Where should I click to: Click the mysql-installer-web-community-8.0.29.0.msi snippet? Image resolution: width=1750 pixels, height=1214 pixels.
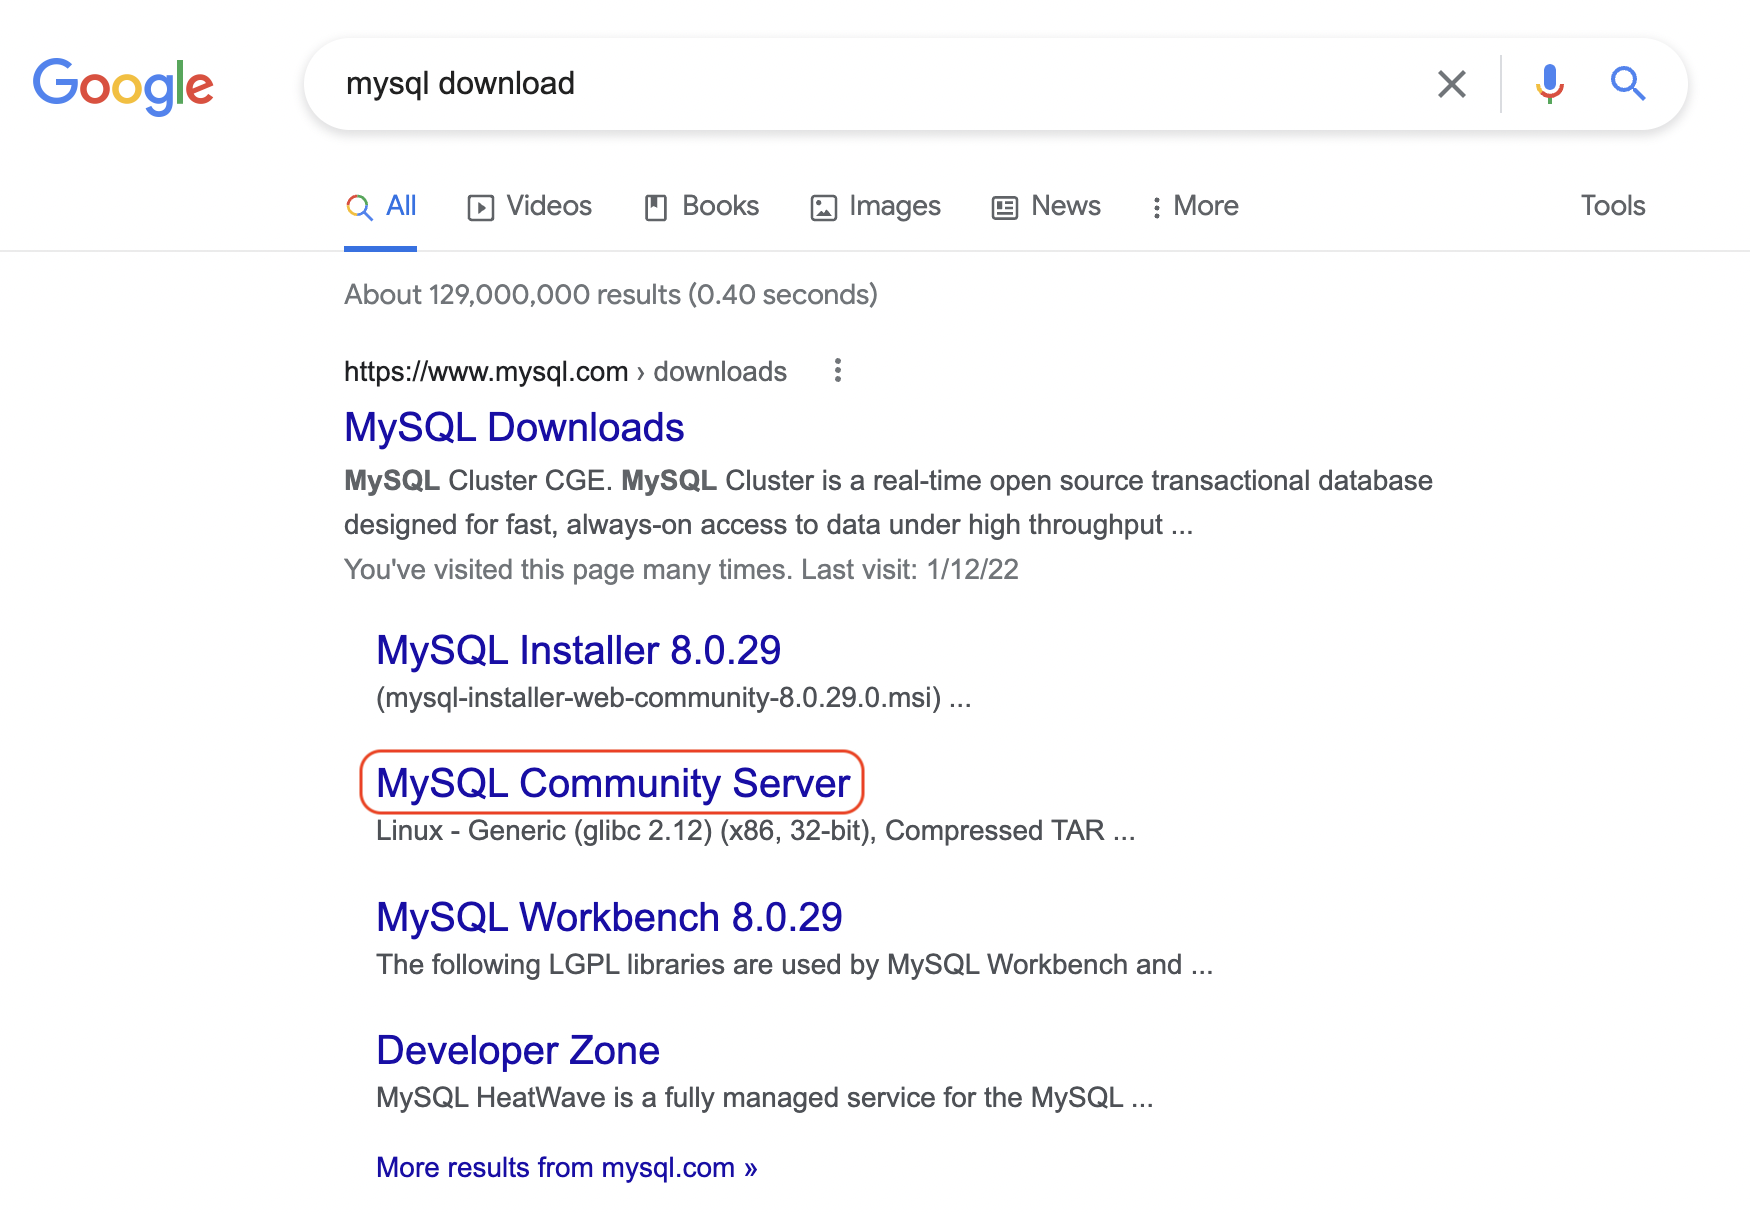(x=673, y=698)
